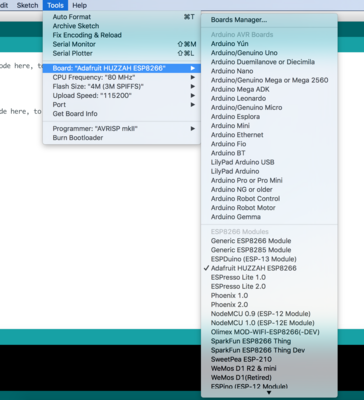The width and height of the screenshot is (364, 400).
Task: Expand Programmer: "AVRISP mkII" submenu
Action: click(122, 129)
